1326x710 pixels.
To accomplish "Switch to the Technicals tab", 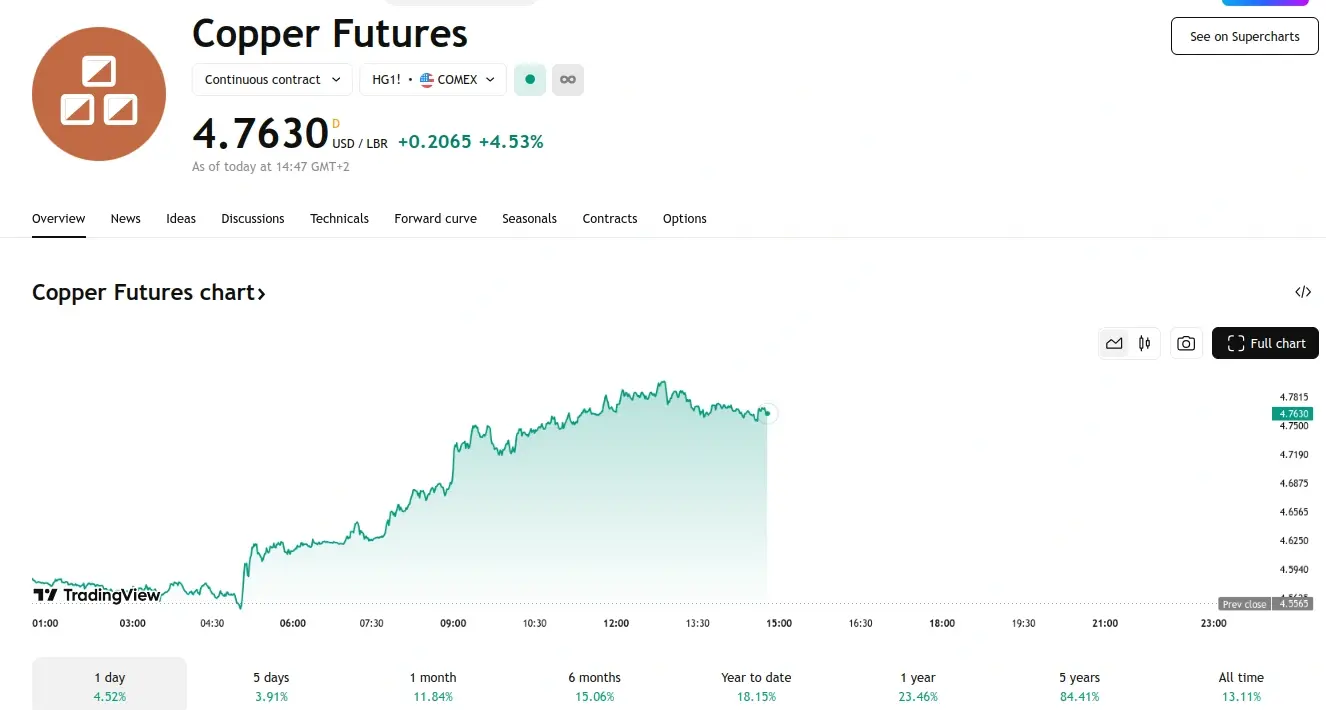I will click(x=339, y=219).
